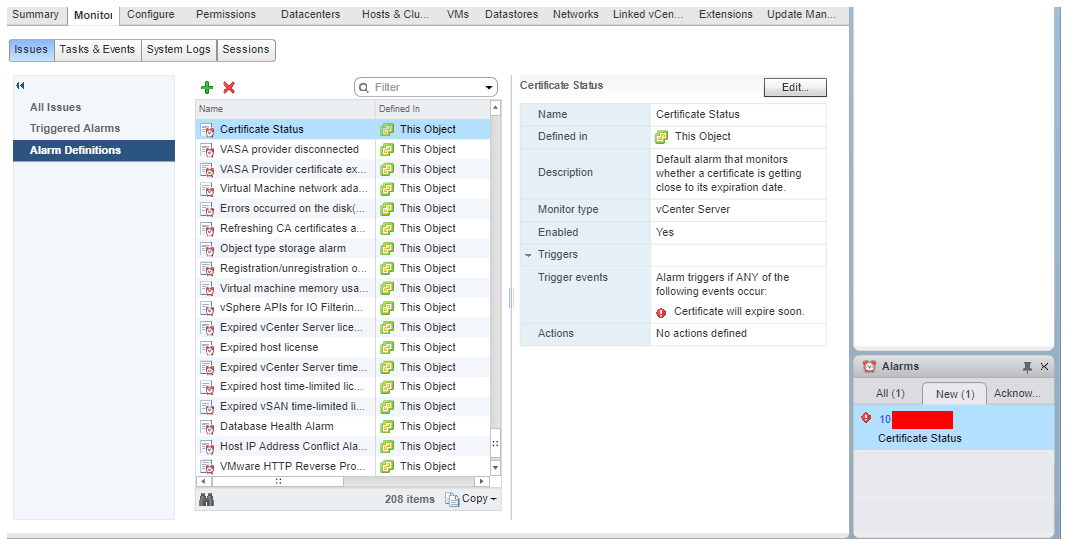1078x560 pixels.
Task: Click horizontal scrollbar left arrow
Action: click(203, 482)
